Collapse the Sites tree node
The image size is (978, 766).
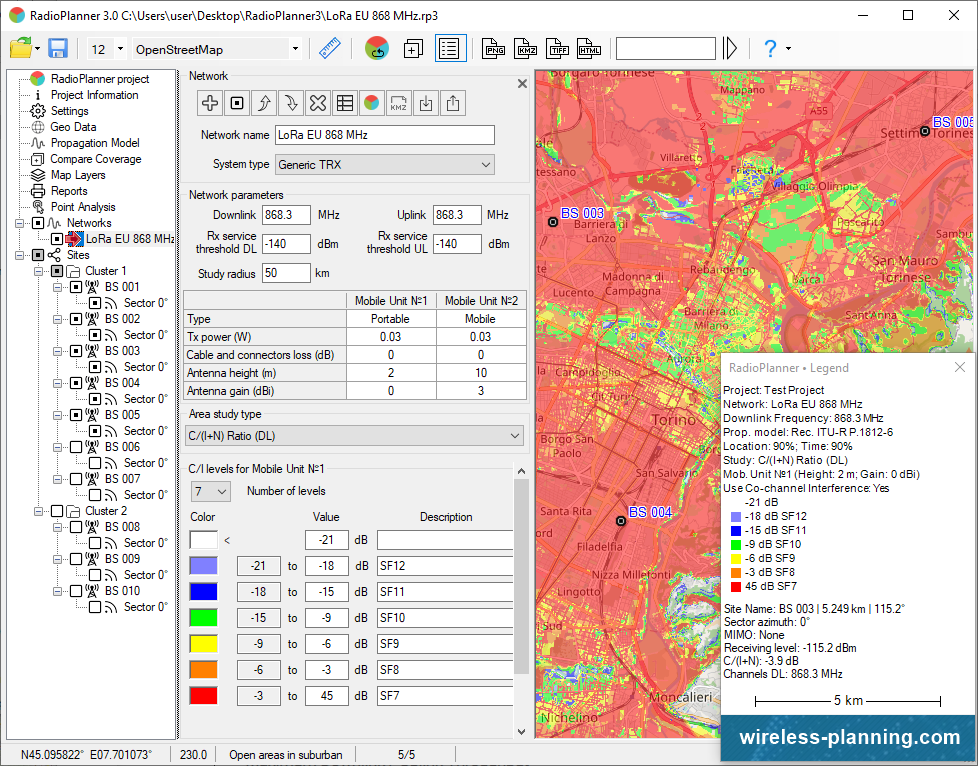19,255
